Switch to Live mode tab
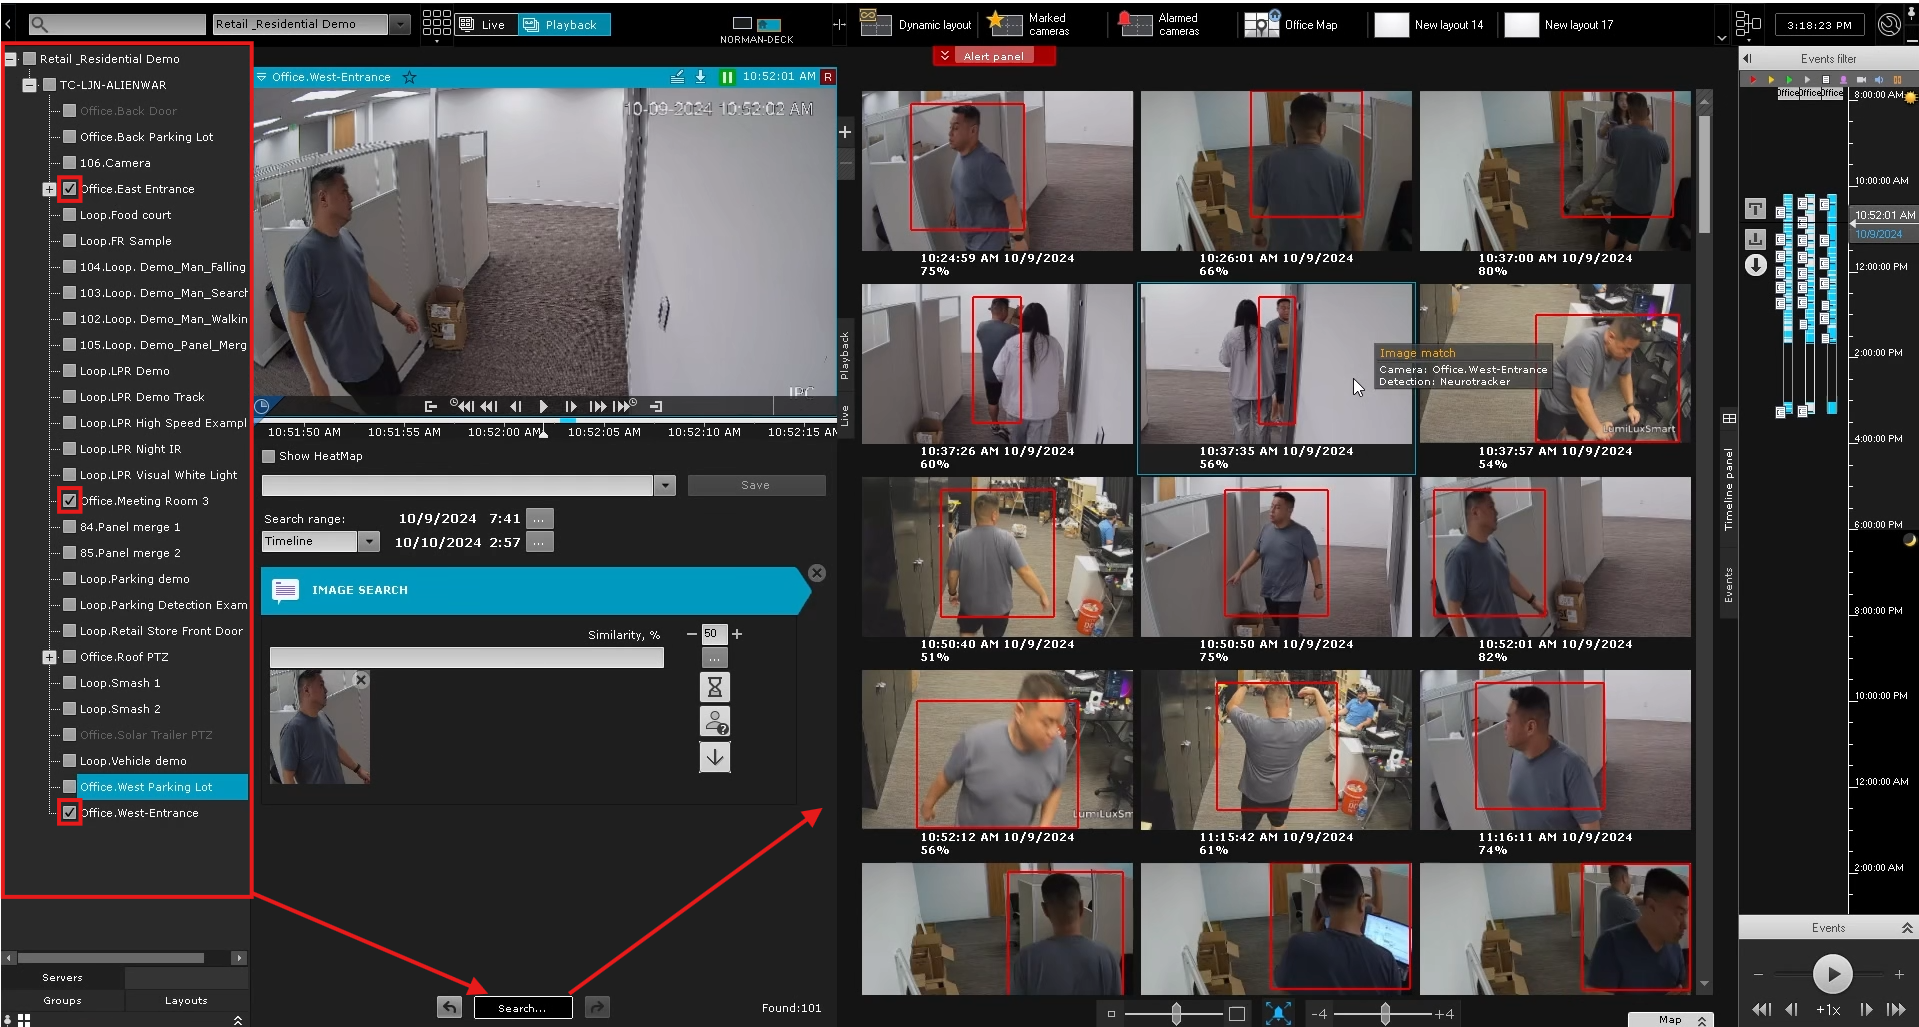 485,24
